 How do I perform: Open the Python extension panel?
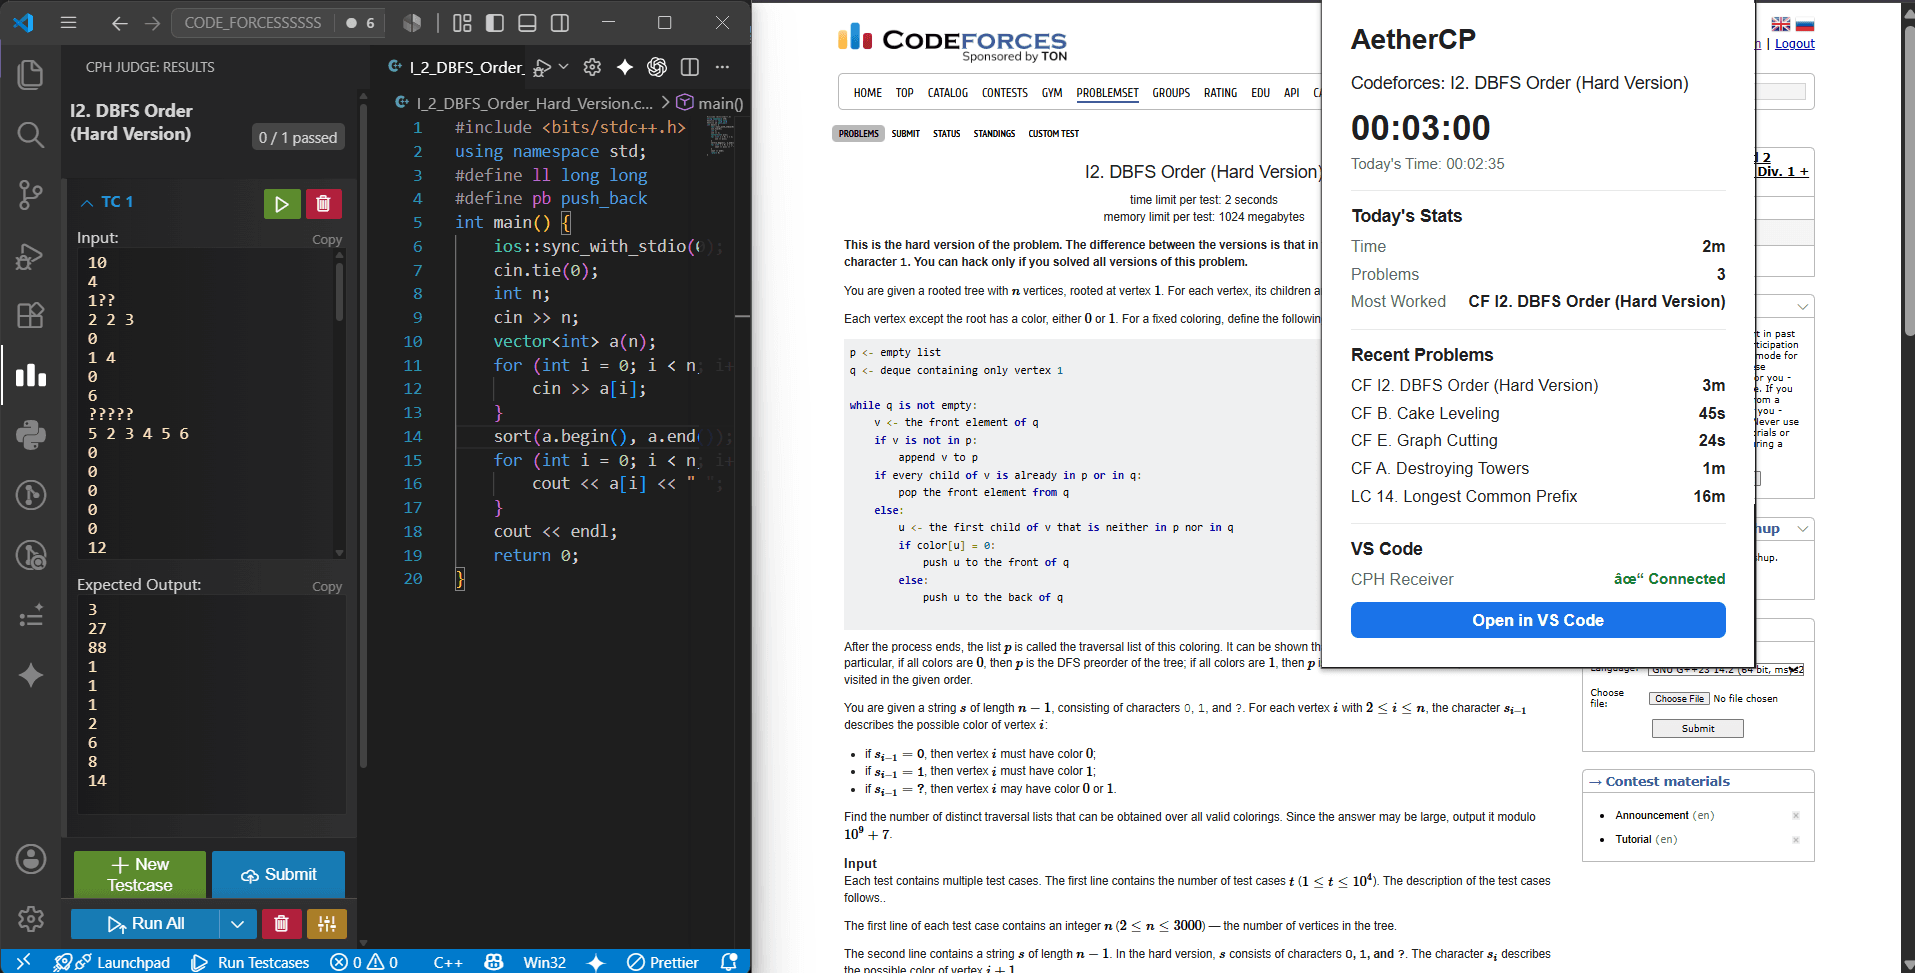coord(30,434)
